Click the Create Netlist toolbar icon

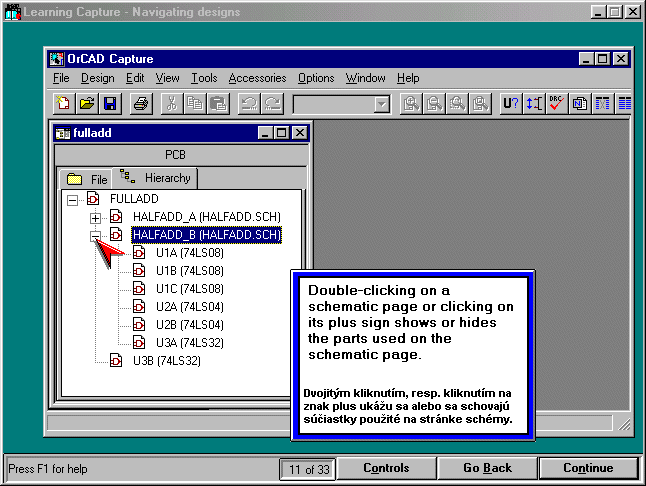pyautogui.click(x=580, y=103)
